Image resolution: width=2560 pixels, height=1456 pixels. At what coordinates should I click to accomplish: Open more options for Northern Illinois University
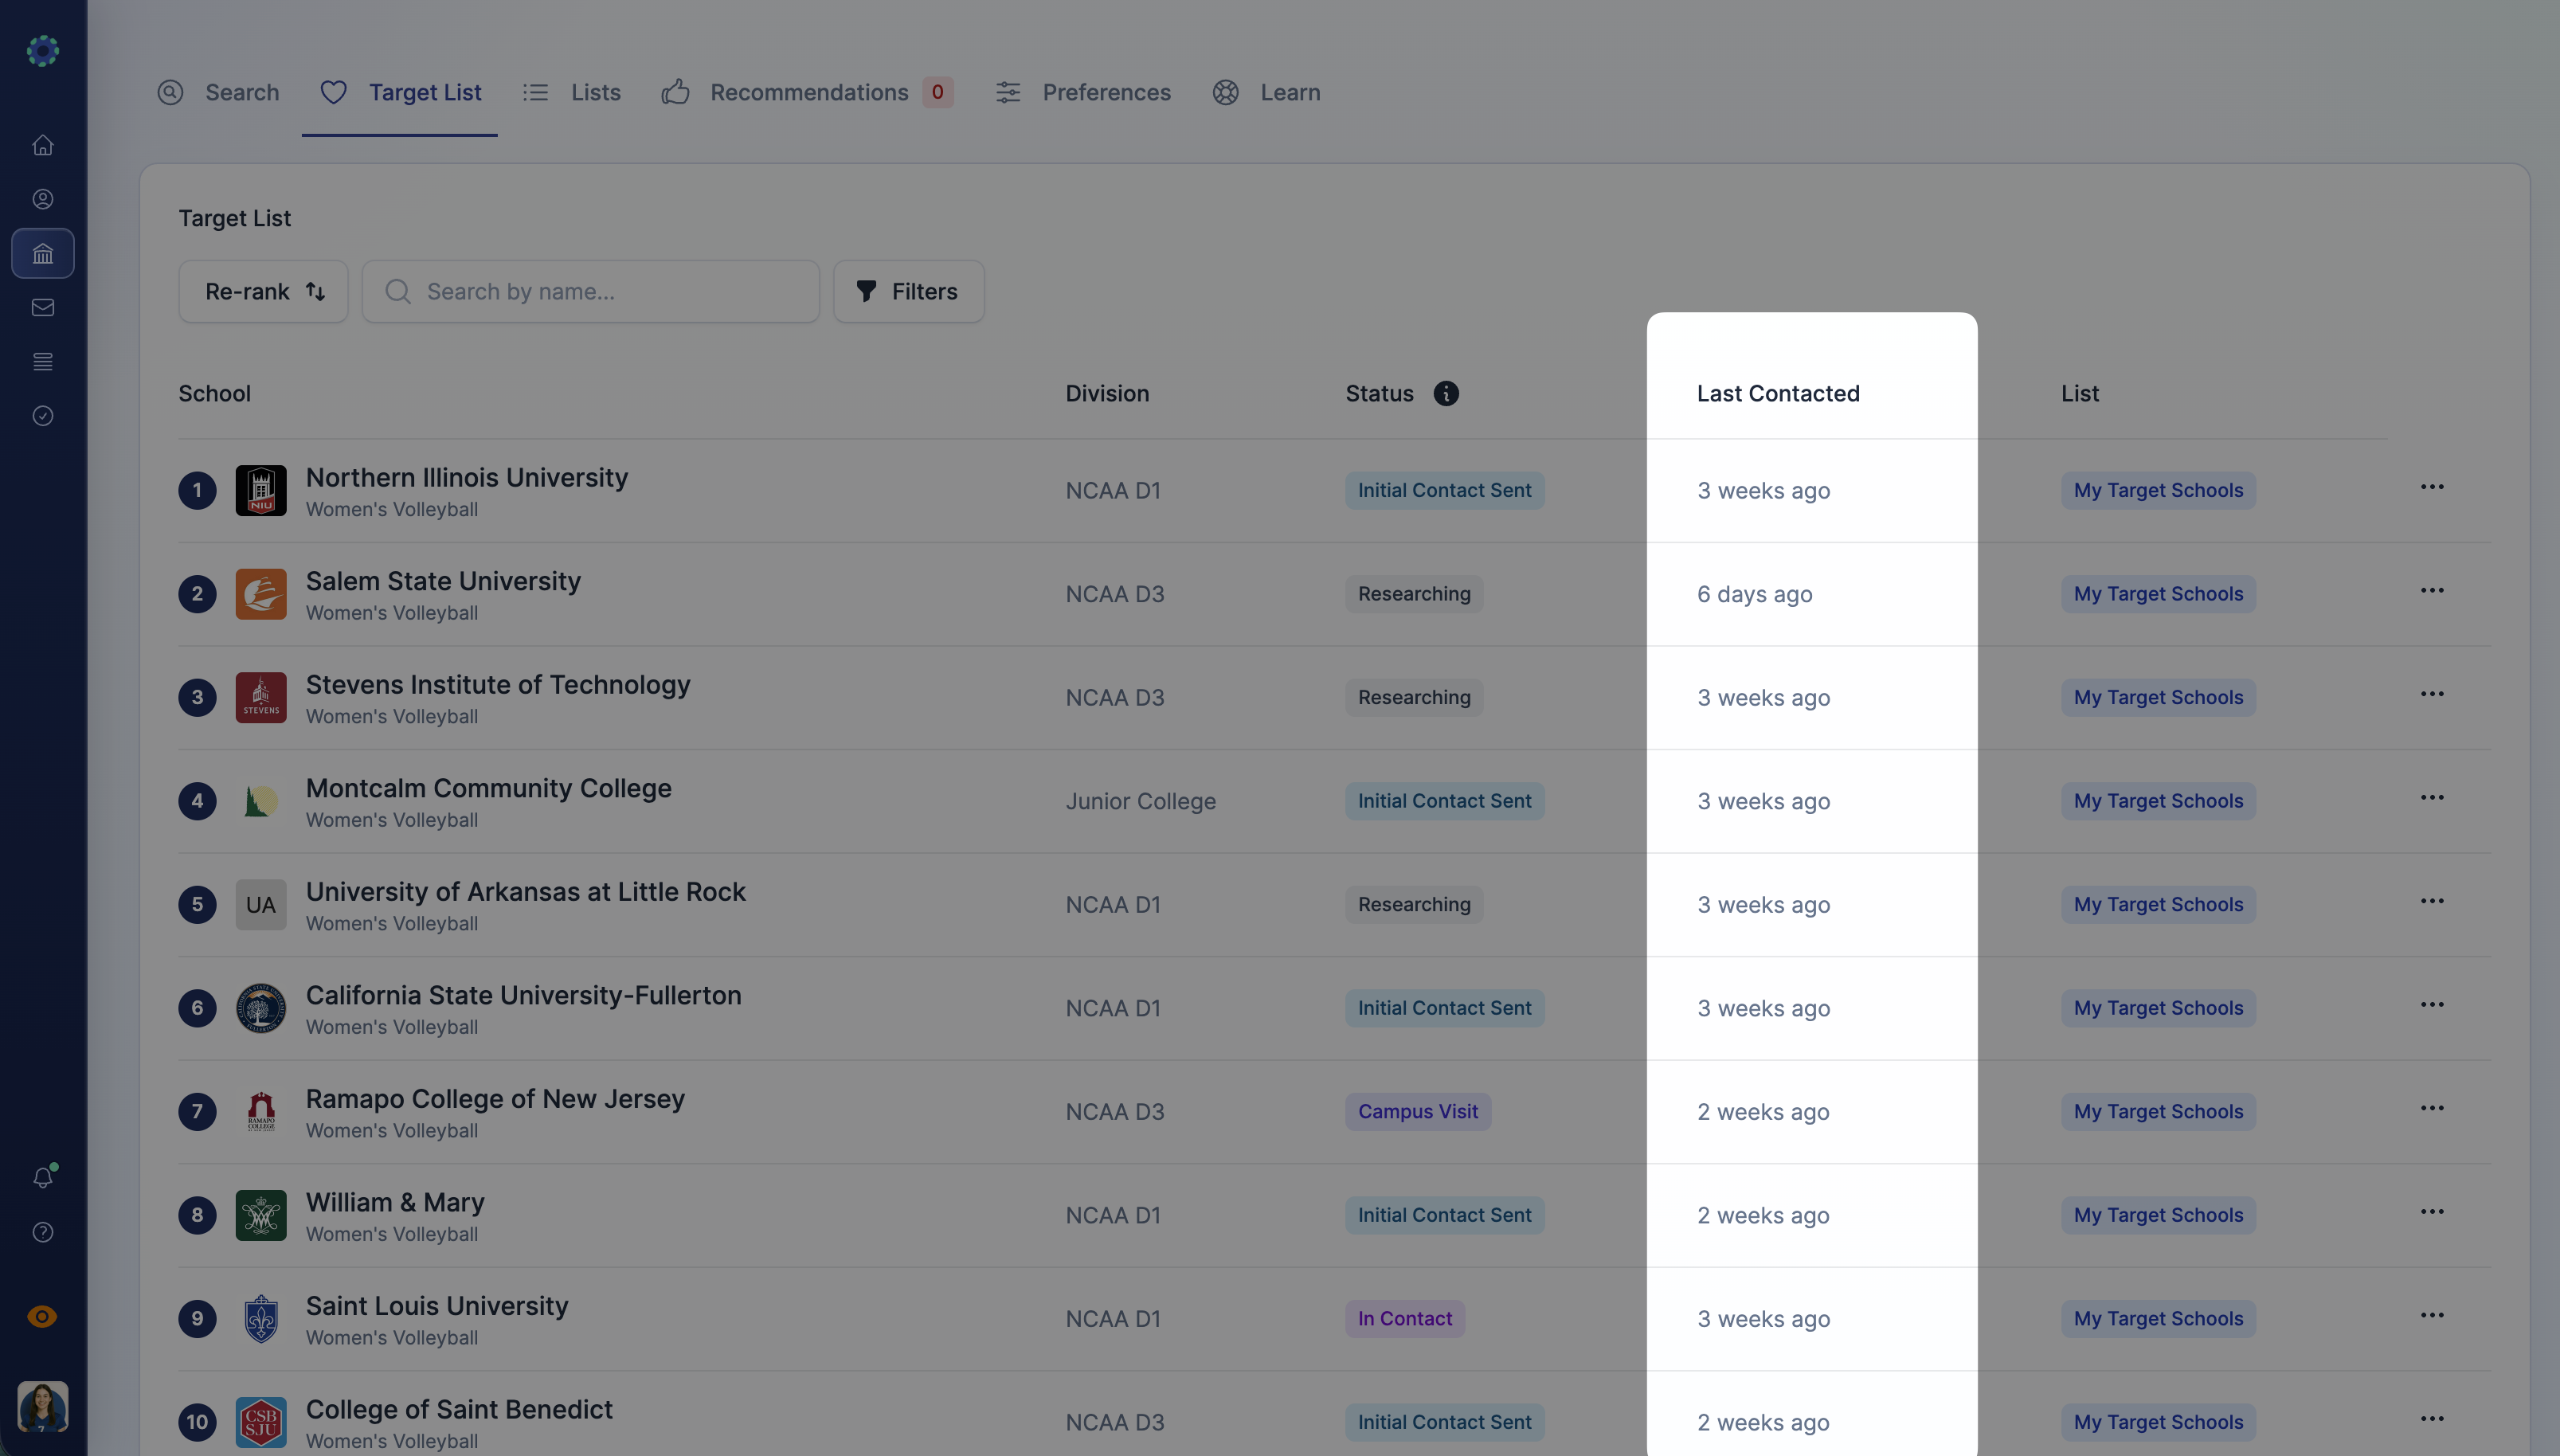(2432, 487)
